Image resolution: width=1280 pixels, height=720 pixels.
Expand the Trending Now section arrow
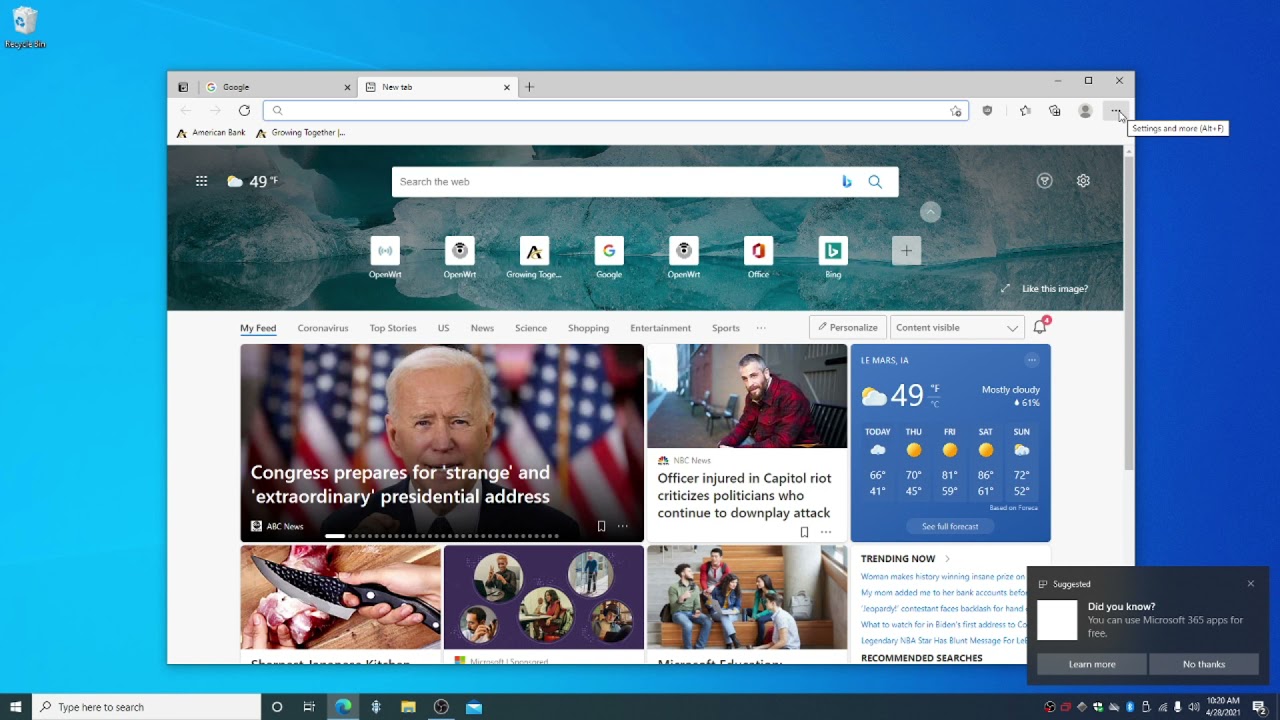tap(947, 559)
